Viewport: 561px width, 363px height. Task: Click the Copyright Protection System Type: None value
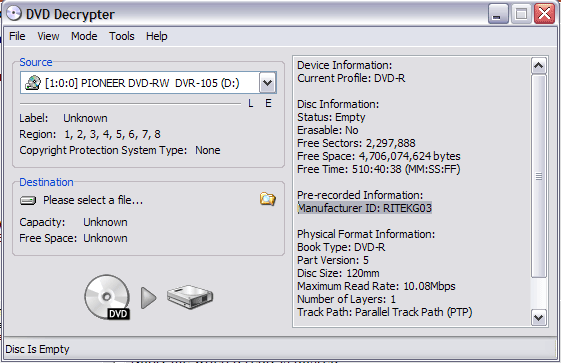[x=208, y=150]
